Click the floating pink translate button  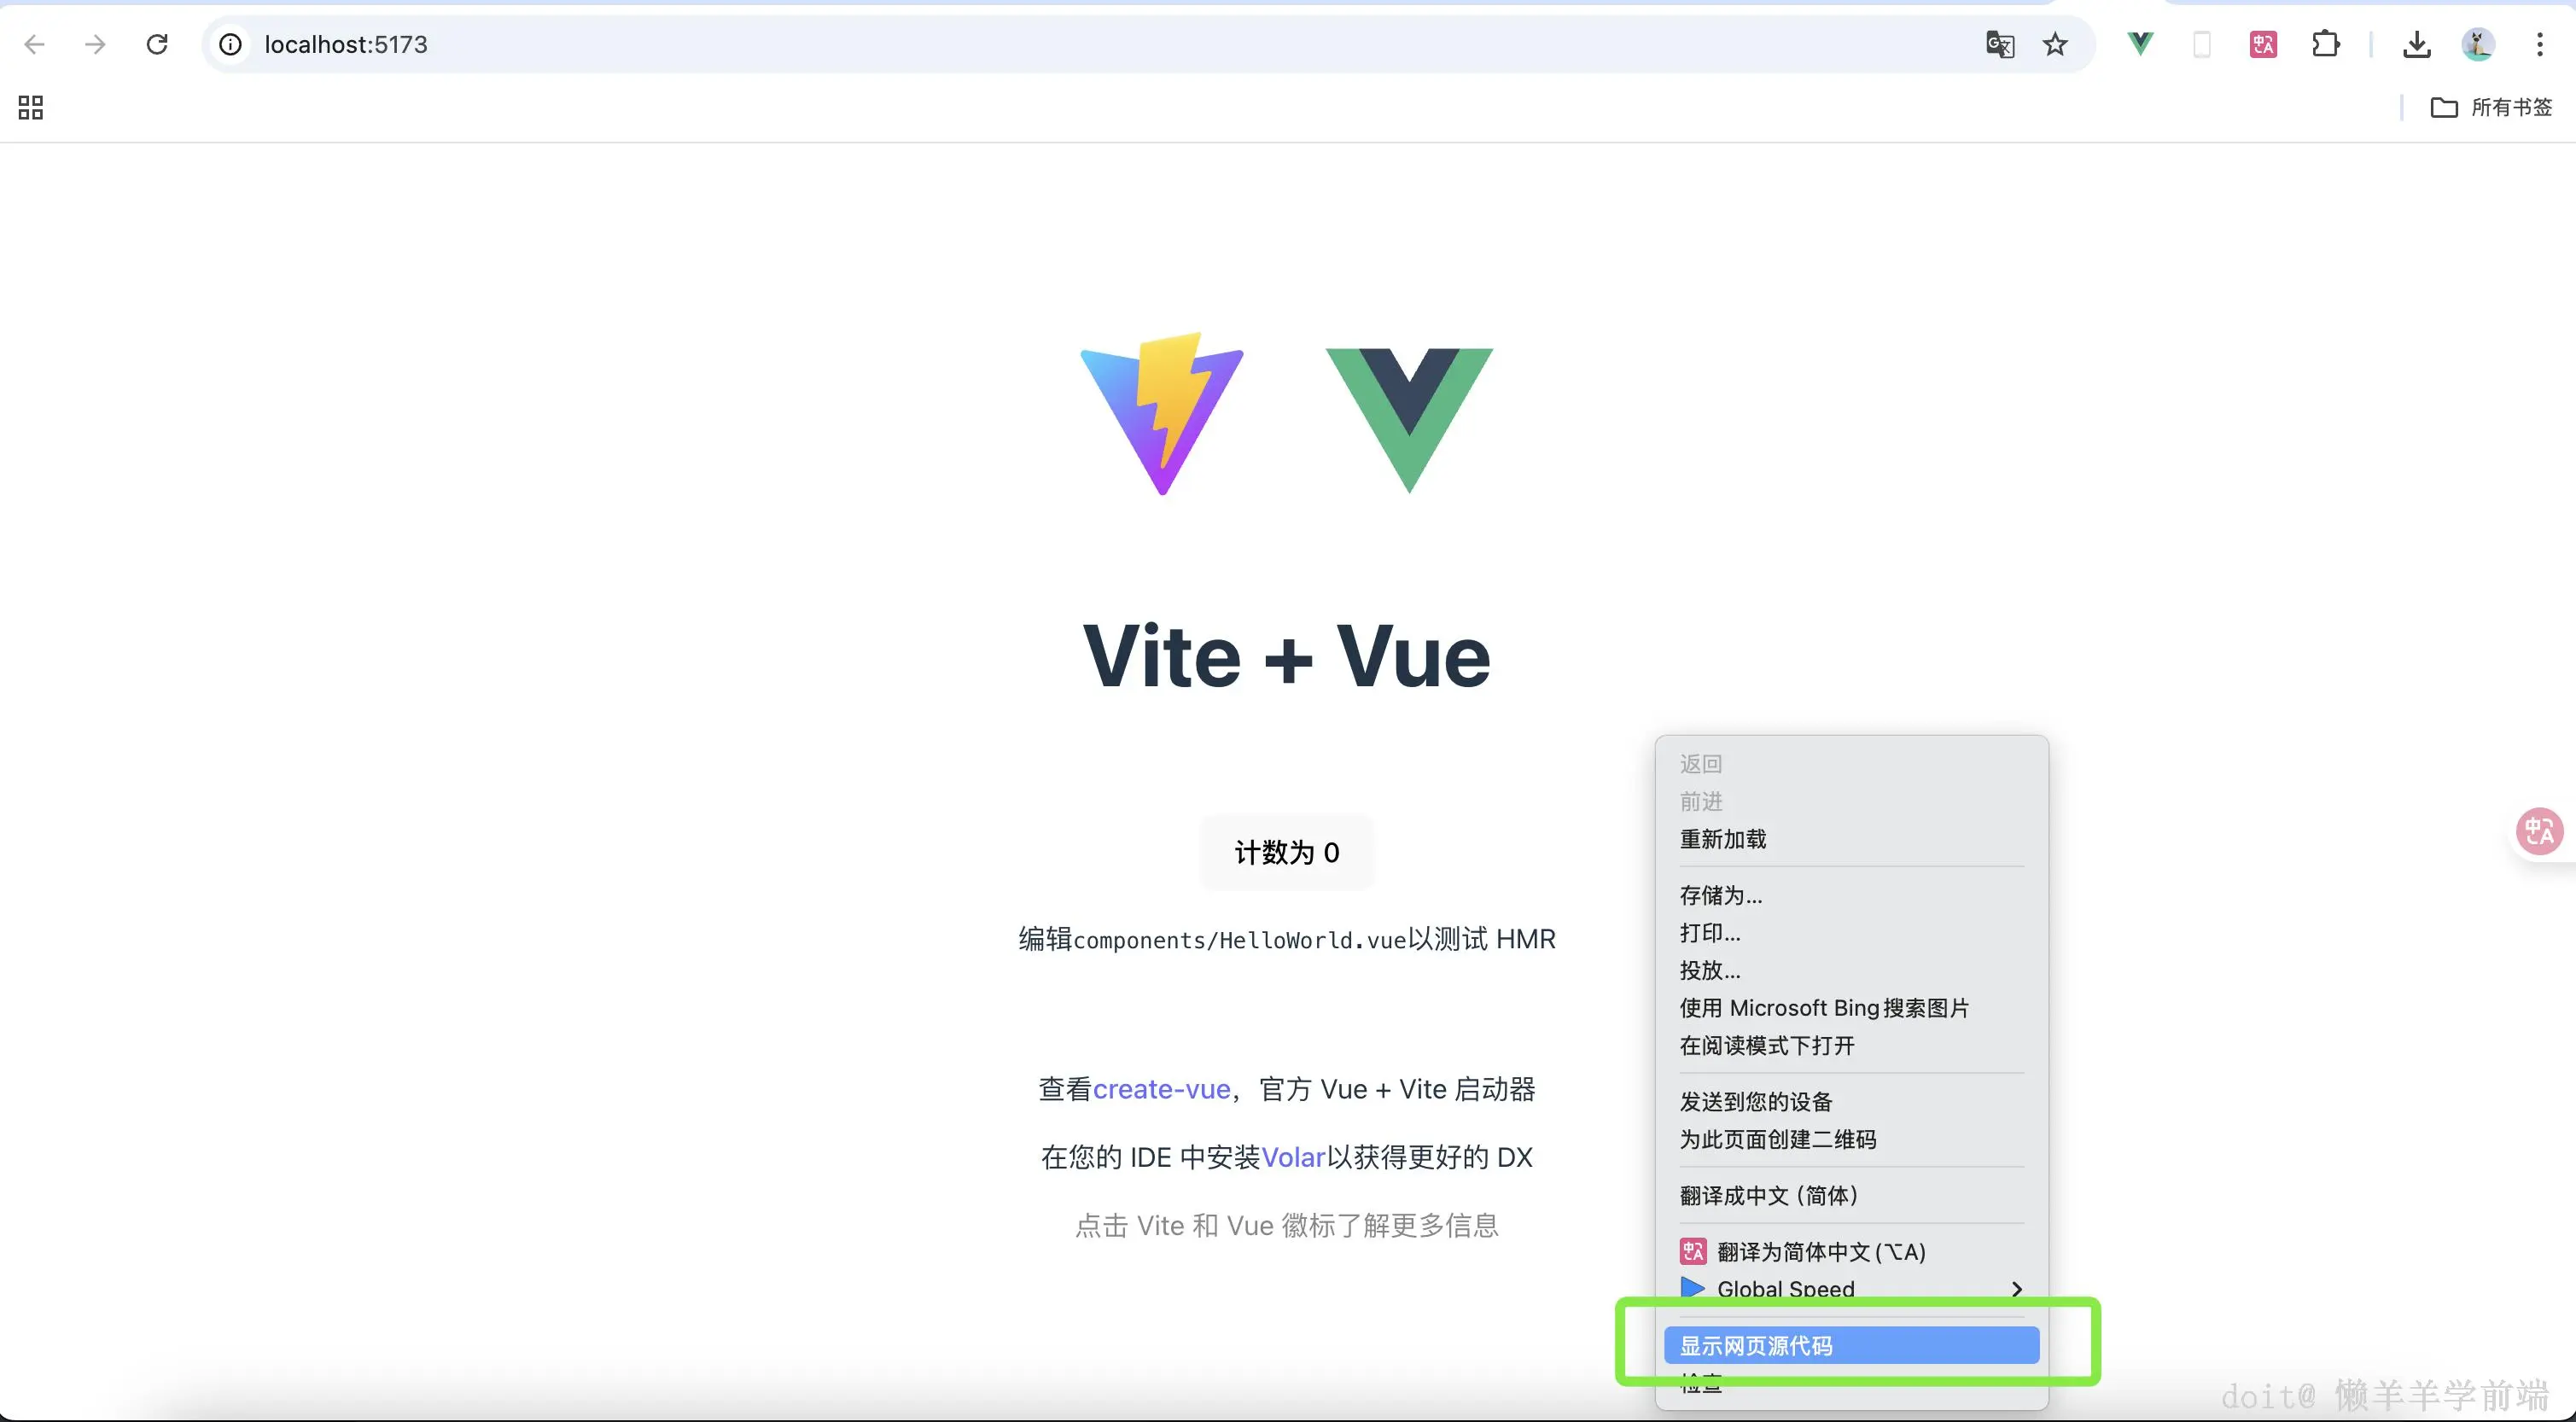(2539, 831)
